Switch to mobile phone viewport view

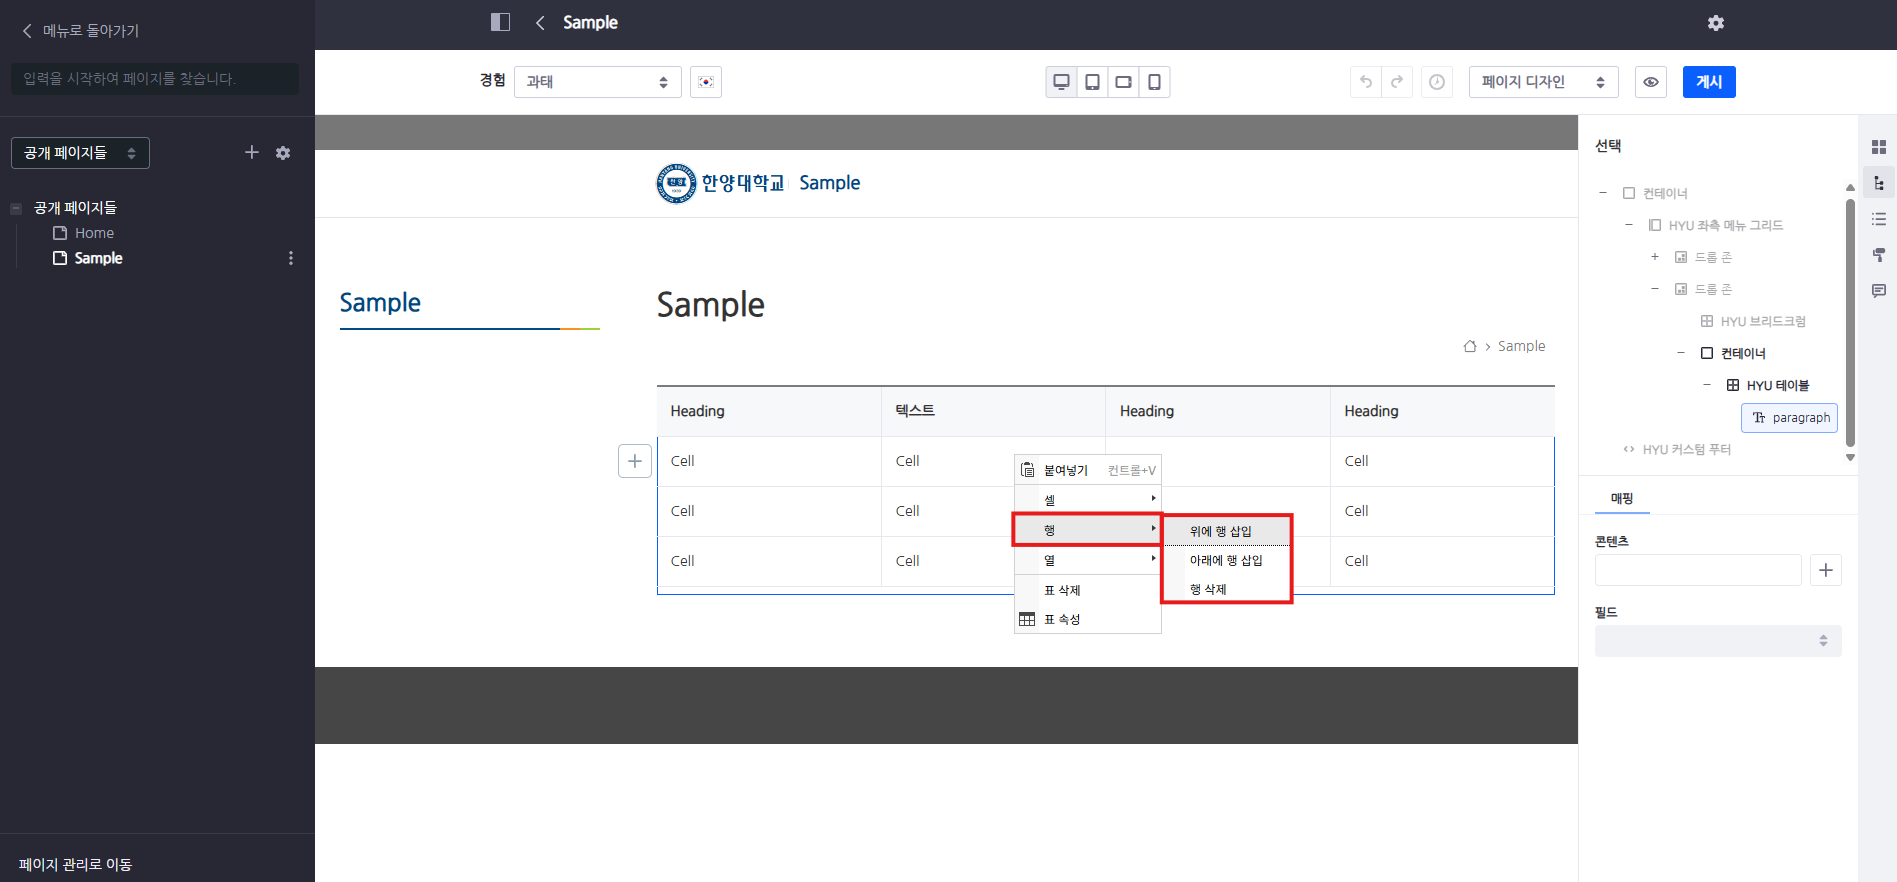pyautogui.click(x=1154, y=82)
